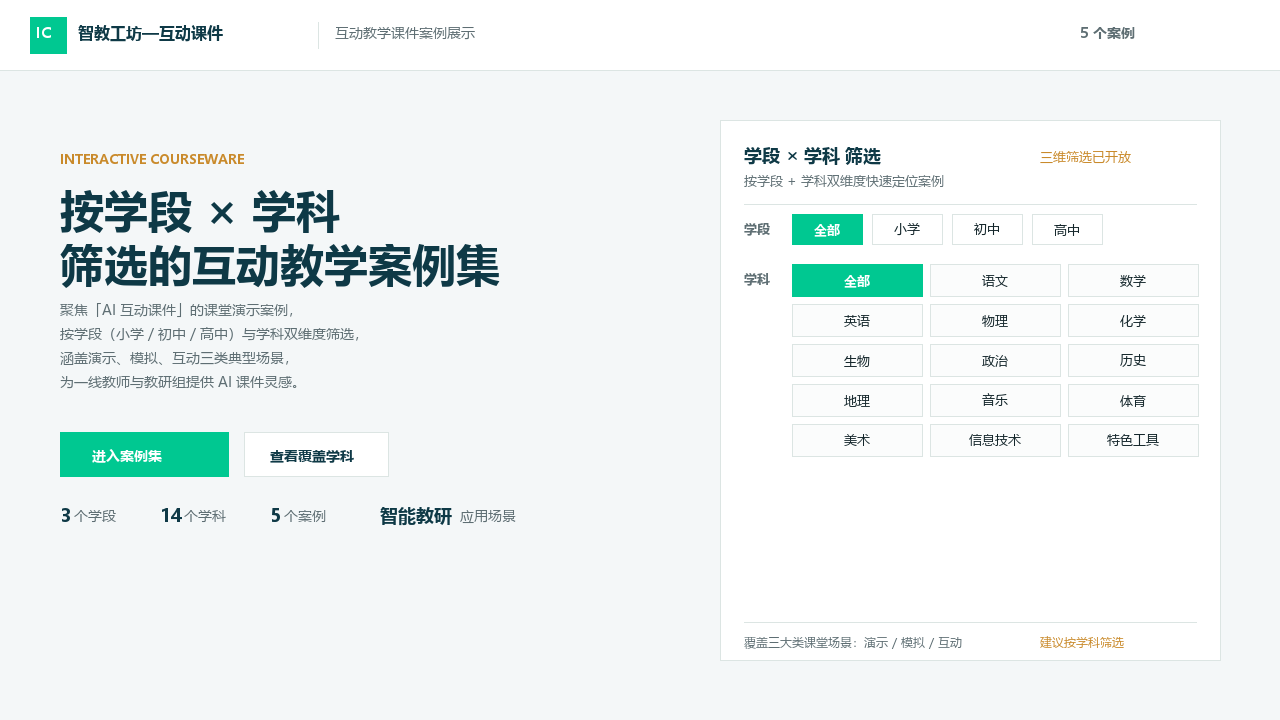Viewport: 1280px width, 720px height.
Task: Choose the 物理 subject filter
Action: tap(995, 321)
